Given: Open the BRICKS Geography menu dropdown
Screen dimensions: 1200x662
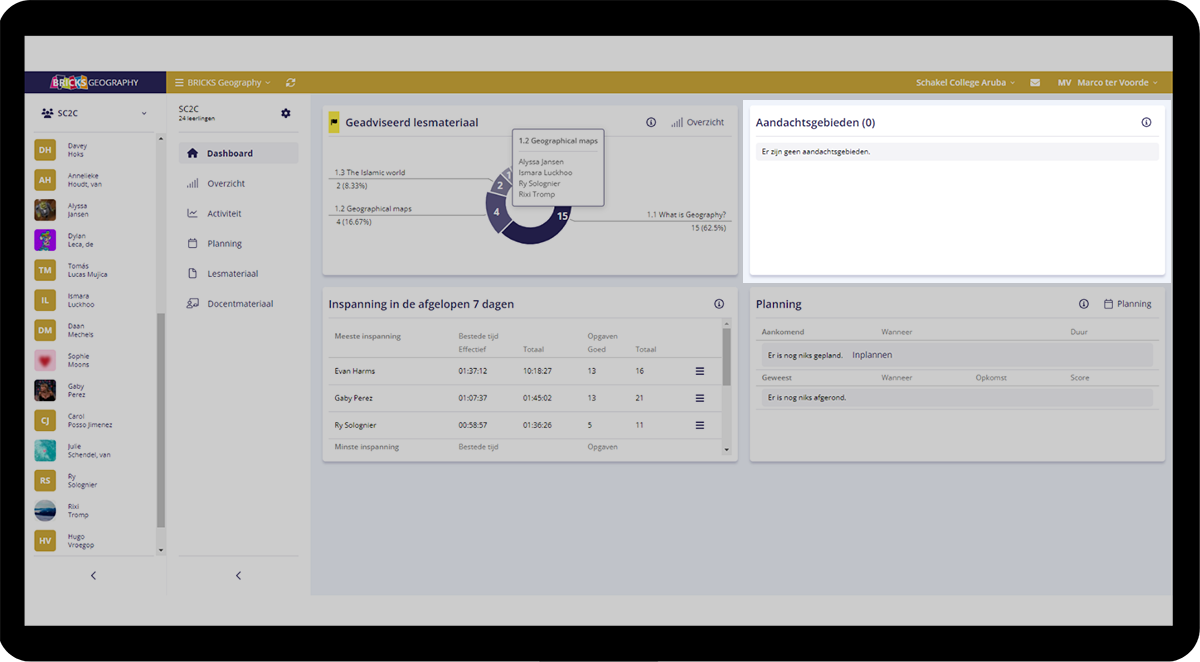Looking at the screenshot, I should [222, 83].
